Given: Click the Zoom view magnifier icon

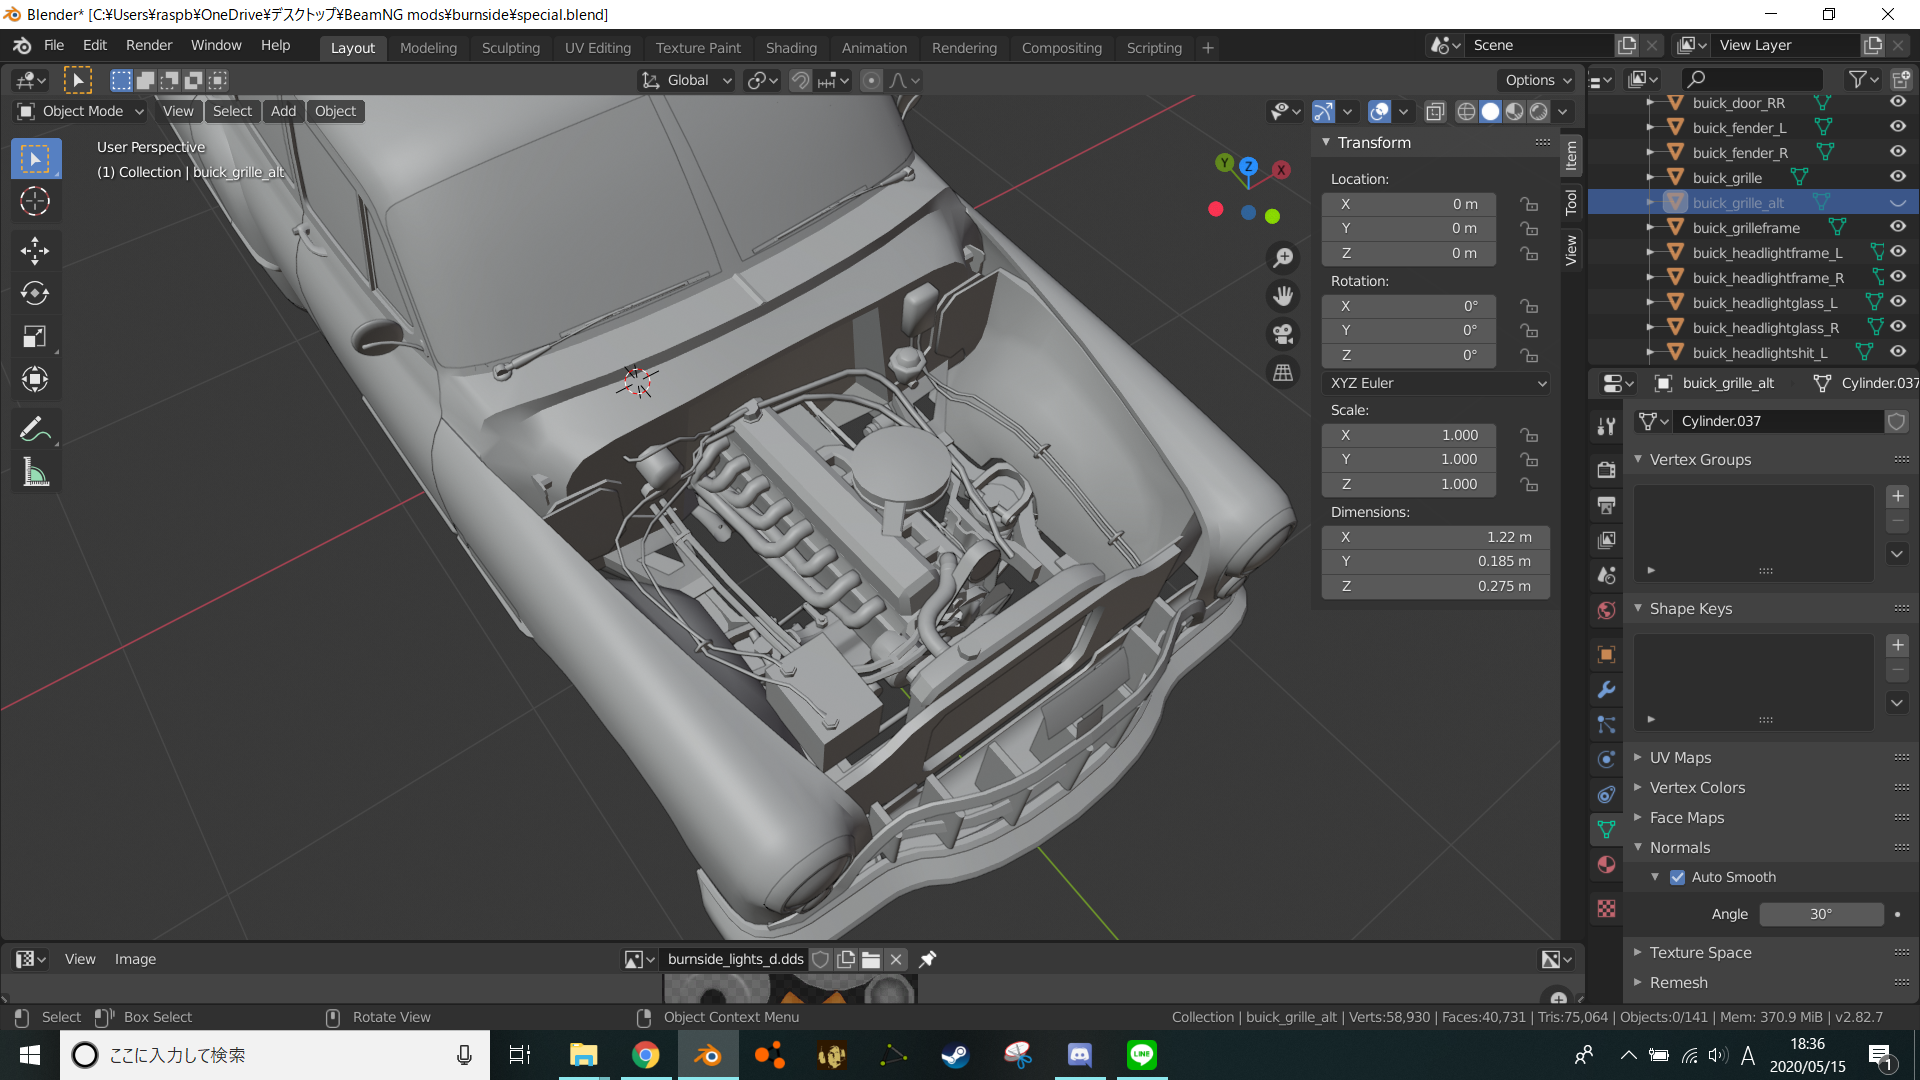Looking at the screenshot, I should tap(1283, 258).
